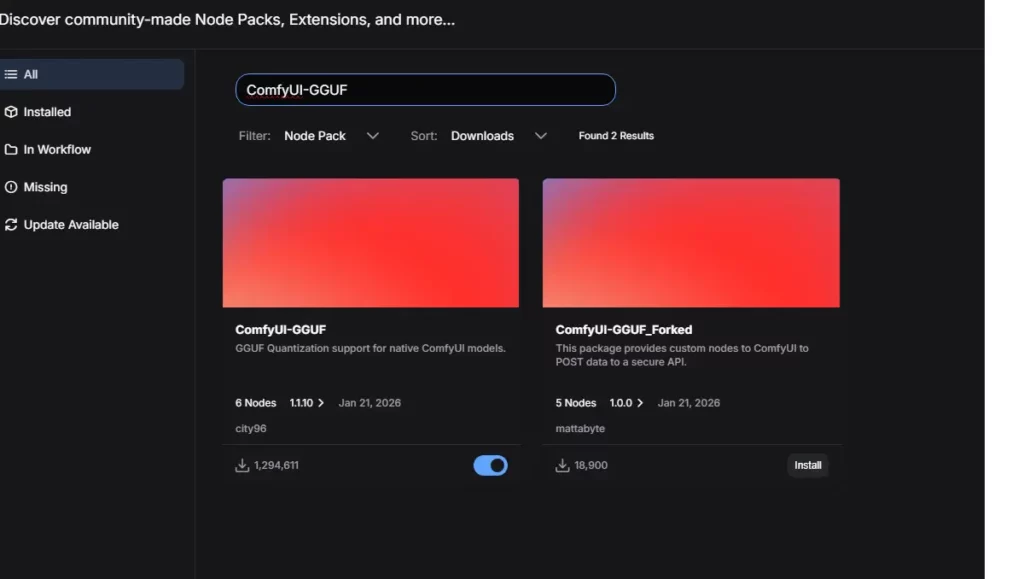Click download icon on ComfyUI-GGUF card
Screen dimensions: 1024x579
tap(242, 465)
